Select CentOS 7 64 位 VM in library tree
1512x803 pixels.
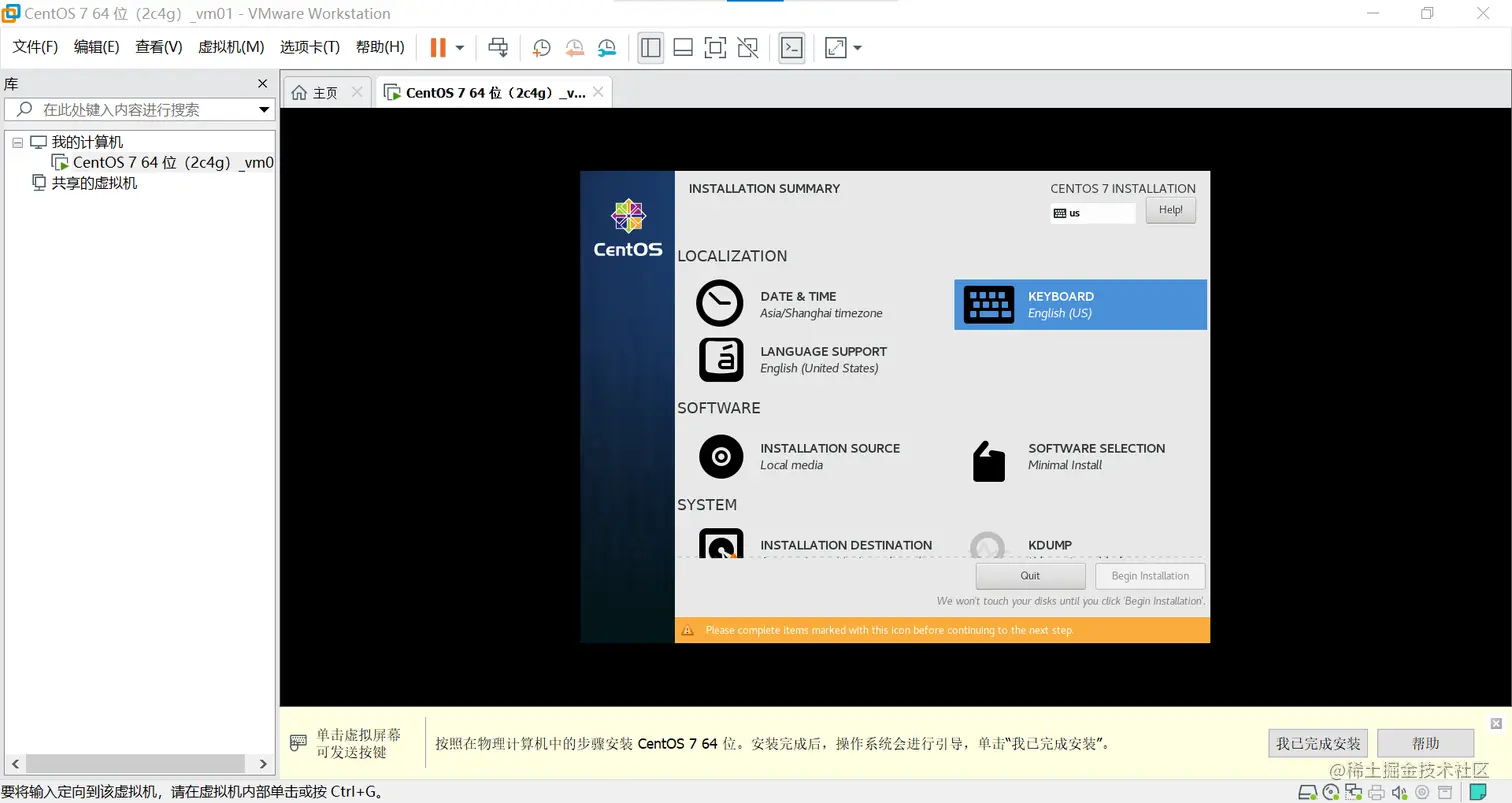pyautogui.click(x=173, y=162)
